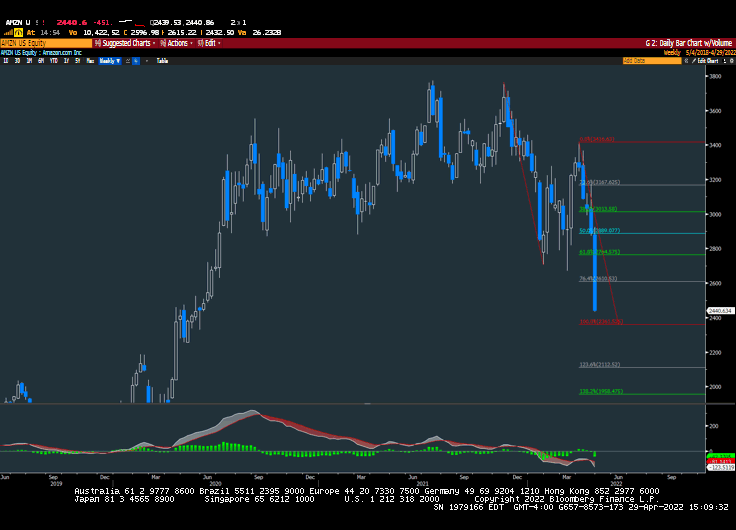
Task: Select the 38.2%(3013.58) Fibonacci level label
Action: tap(598, 209)
